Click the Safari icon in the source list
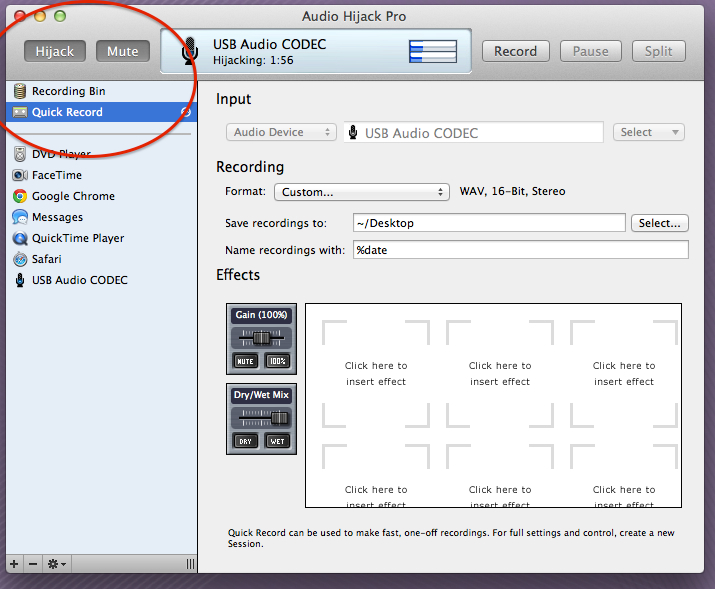Viewport: 715px width, 589px height. (20, 259)
